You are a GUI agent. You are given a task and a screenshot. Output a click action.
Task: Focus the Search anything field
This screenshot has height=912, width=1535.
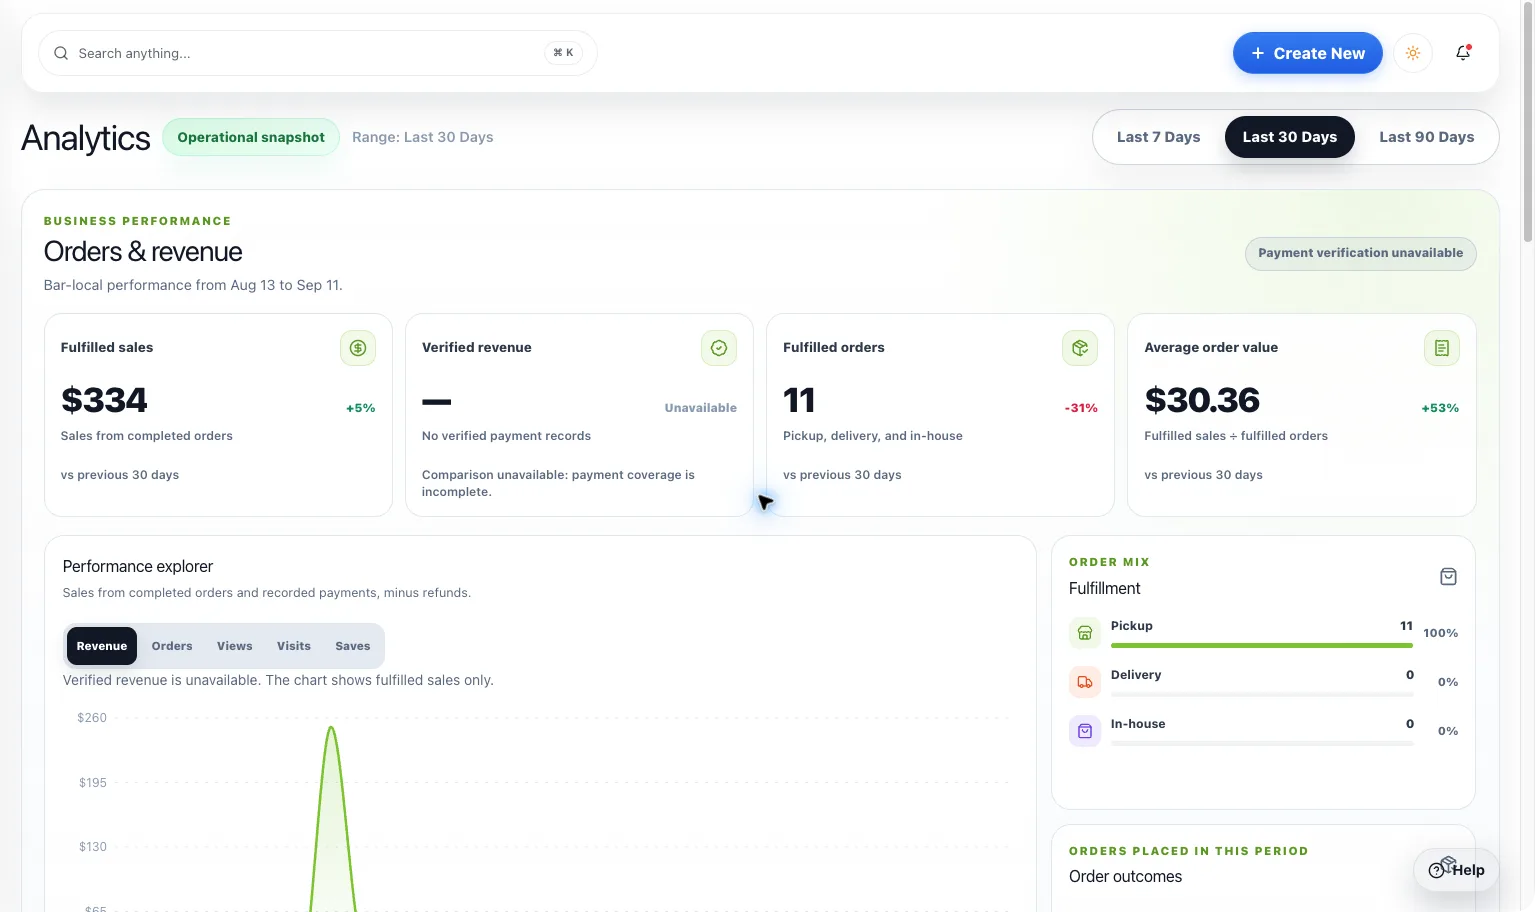click(x=318, y=53)
